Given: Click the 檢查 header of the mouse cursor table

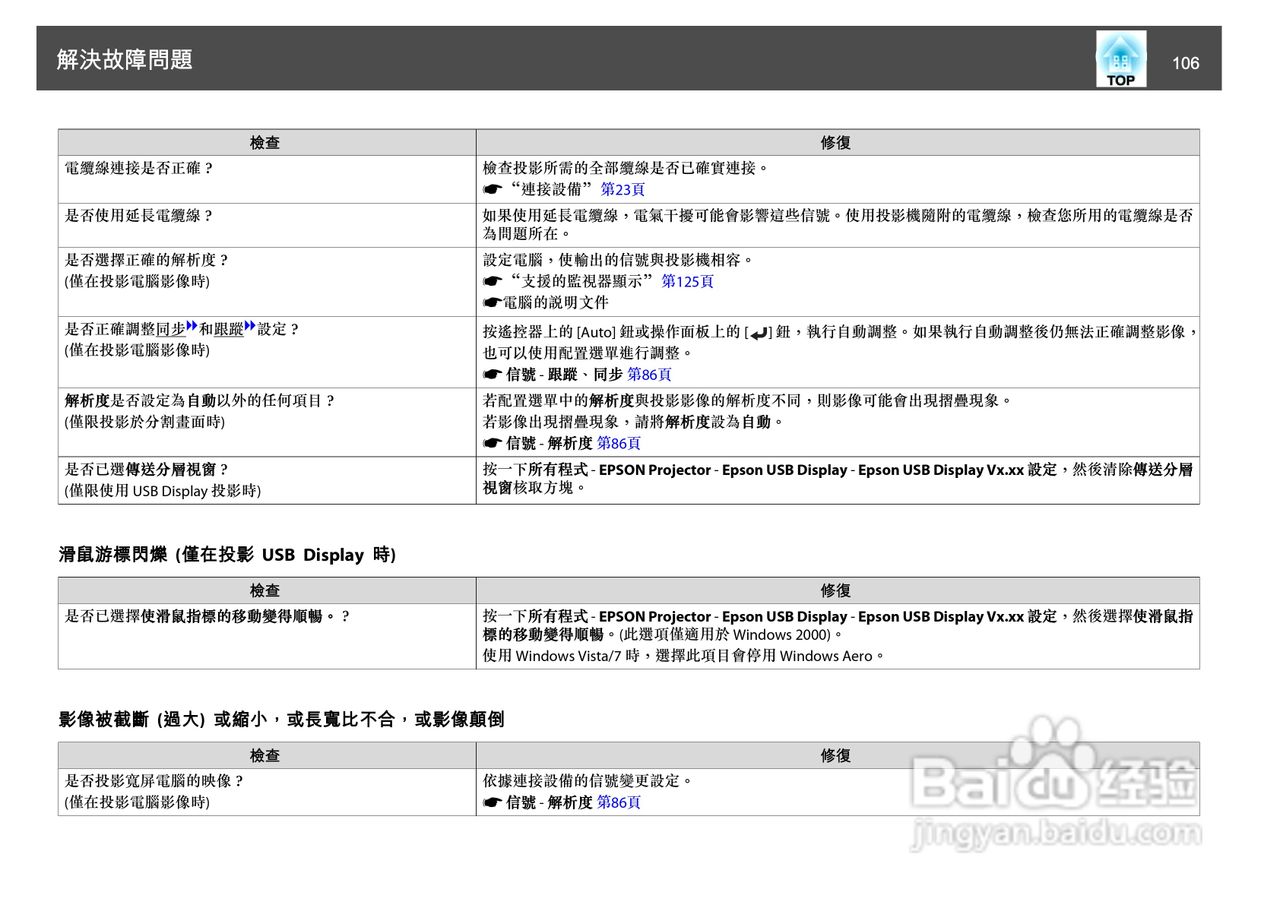Looking at the screenshot, I should tap(265, 591).
